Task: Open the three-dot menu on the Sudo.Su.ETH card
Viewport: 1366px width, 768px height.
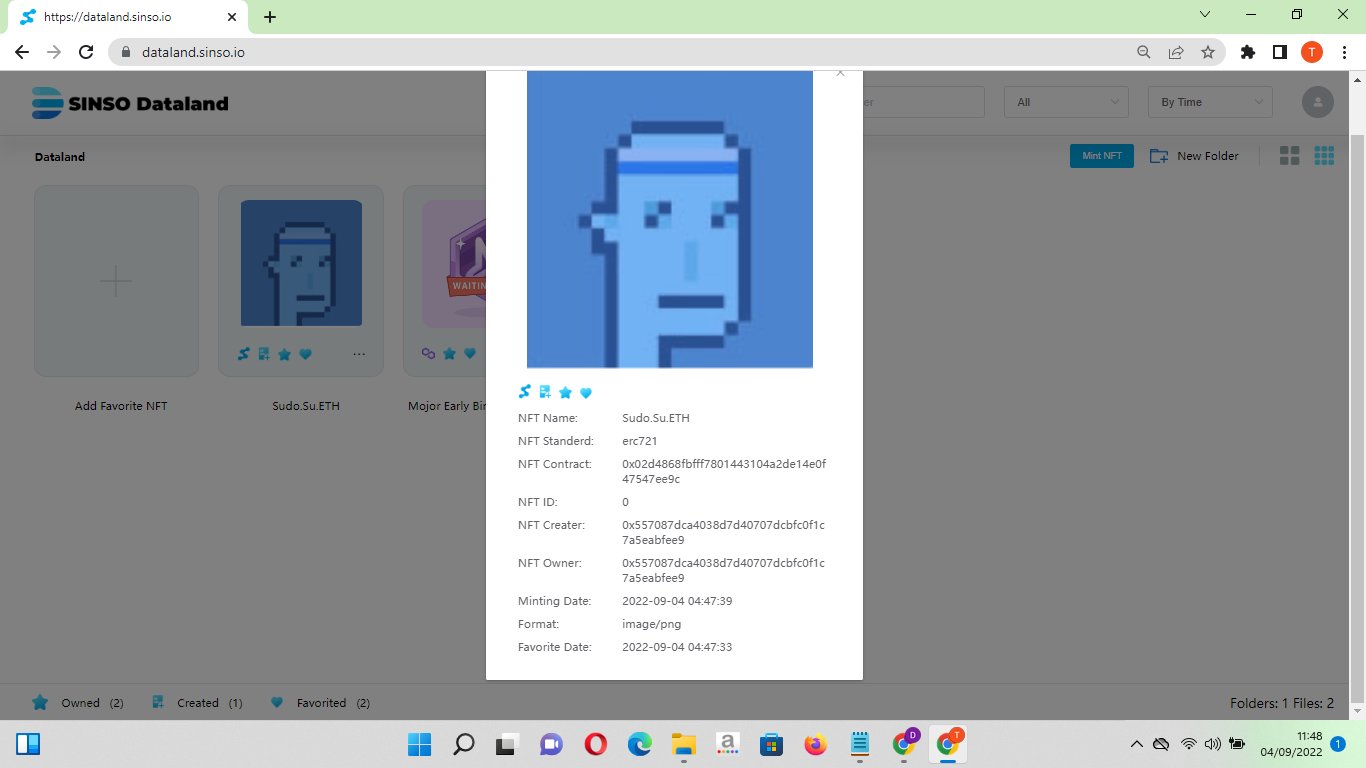Action: [x=359, y=354]
